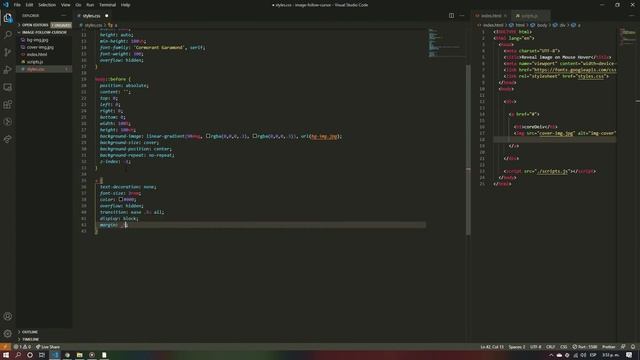
Task: Open More Actions for styles.css editor
Action: point(462,16)
